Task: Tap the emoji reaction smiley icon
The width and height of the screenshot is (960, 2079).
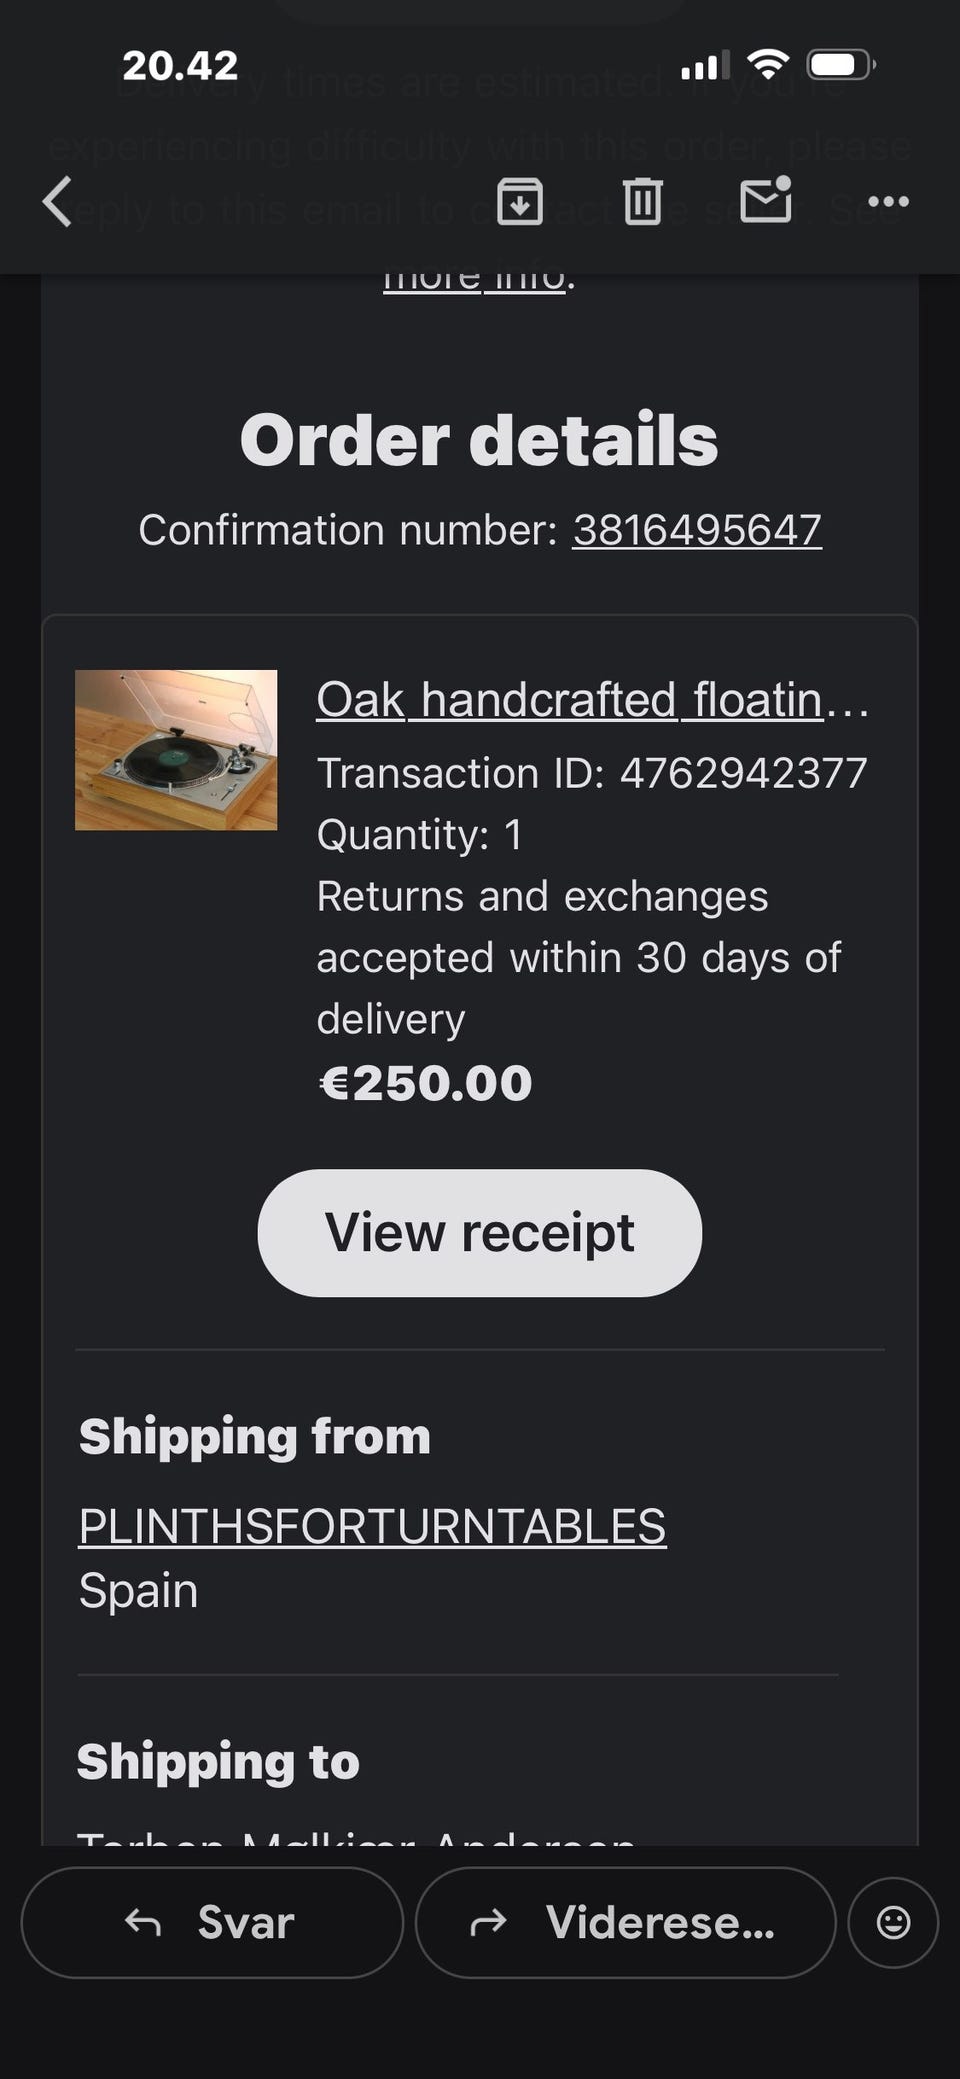Action: [x=893, y=1921]
